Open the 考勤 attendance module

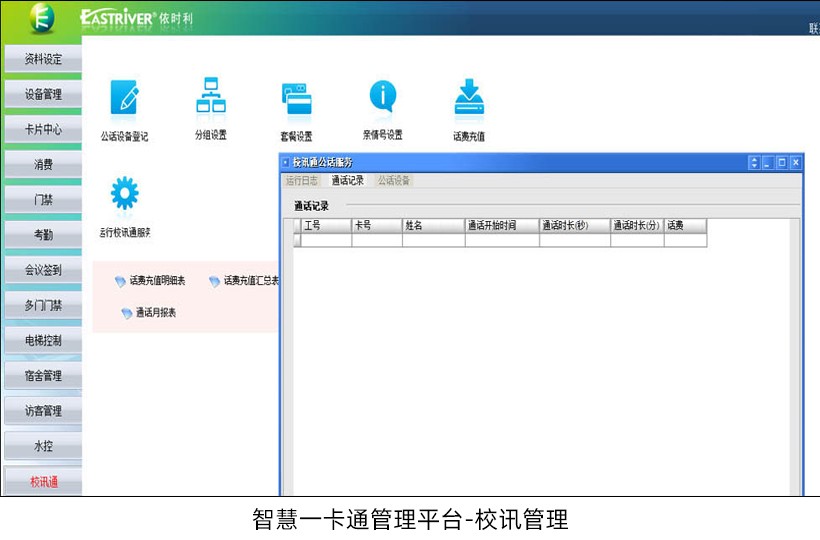[42, 235]
